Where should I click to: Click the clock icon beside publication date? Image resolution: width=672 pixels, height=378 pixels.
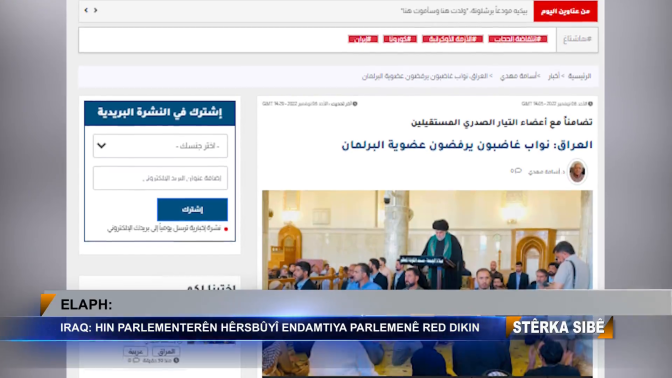coord(590,104)
